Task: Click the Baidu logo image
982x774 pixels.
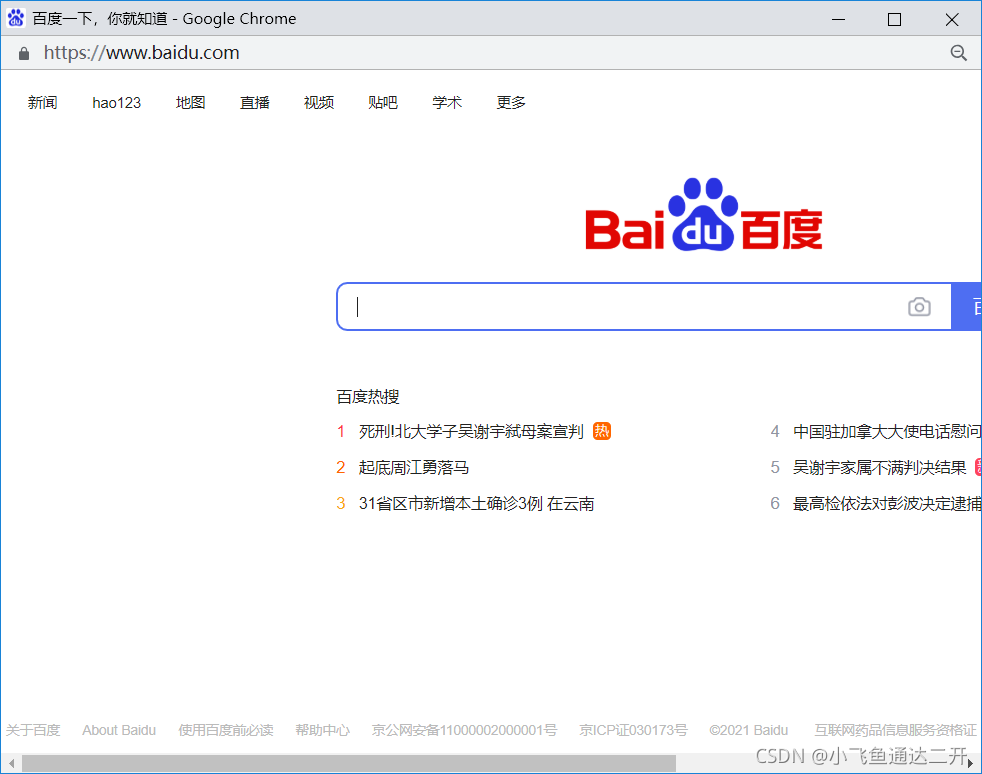Action: point(703,215)
